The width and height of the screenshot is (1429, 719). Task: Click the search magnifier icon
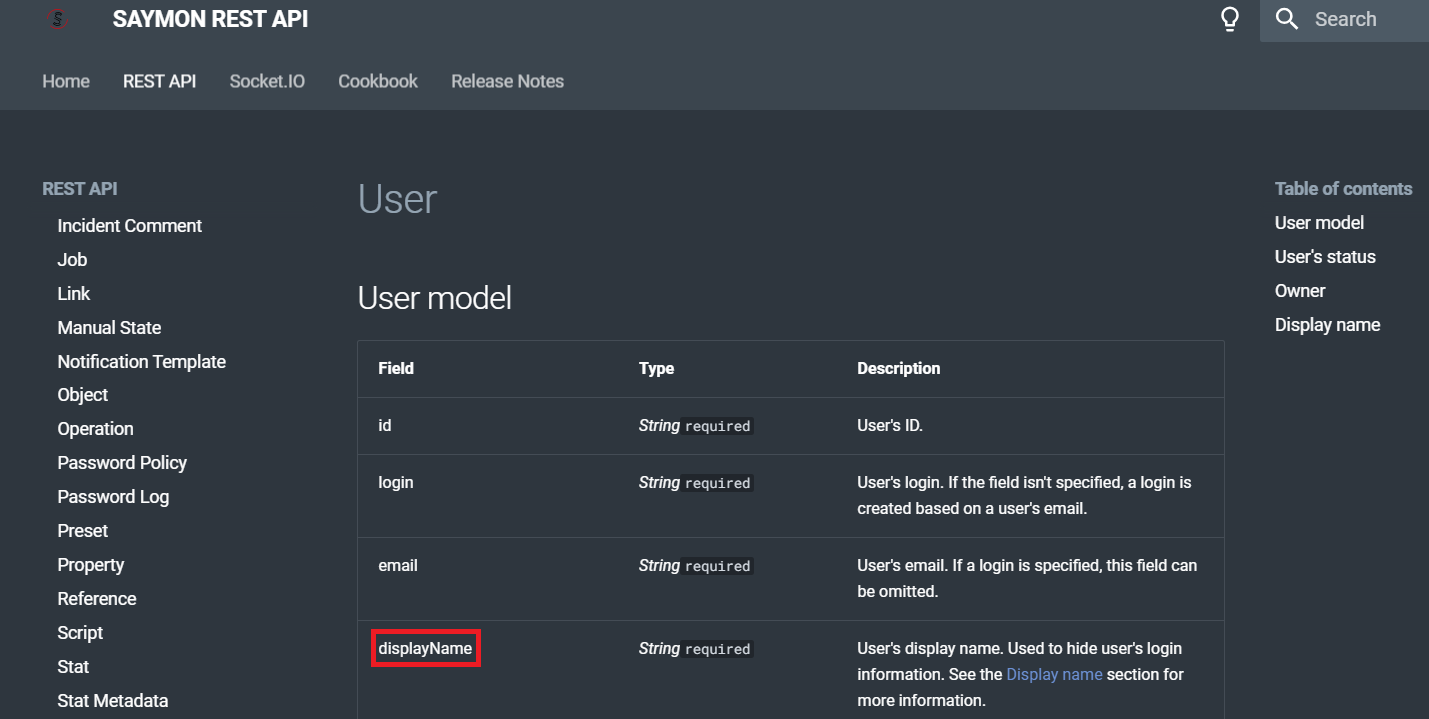point(1287,19)
